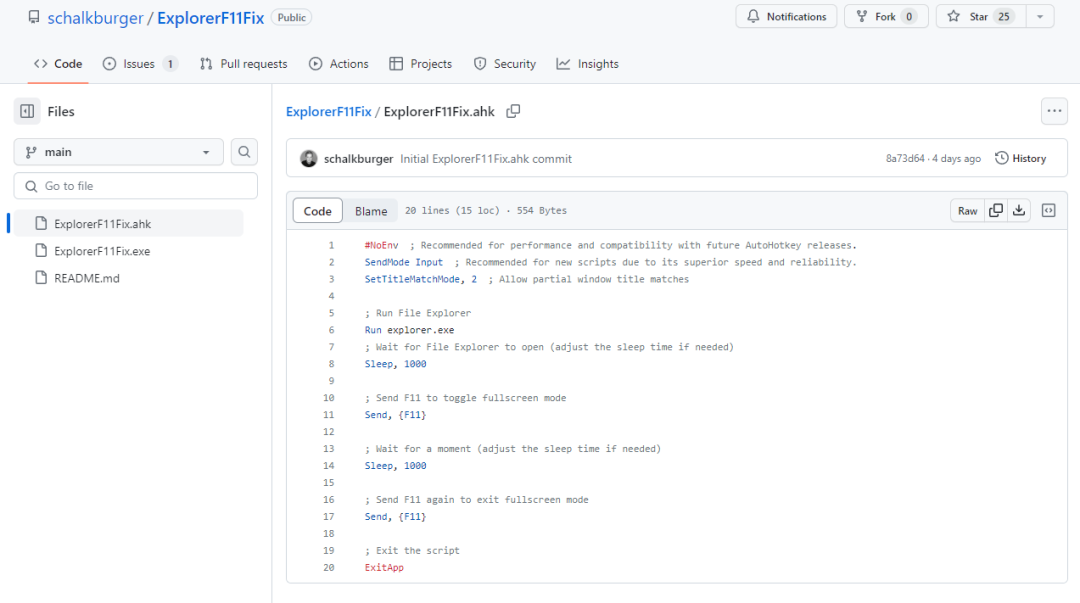Image resolution: width=1080 pixels, height=603 pixels.
Task: Select ExplorerF11Fix.exe in file tree
Action: tap(128, 251)
